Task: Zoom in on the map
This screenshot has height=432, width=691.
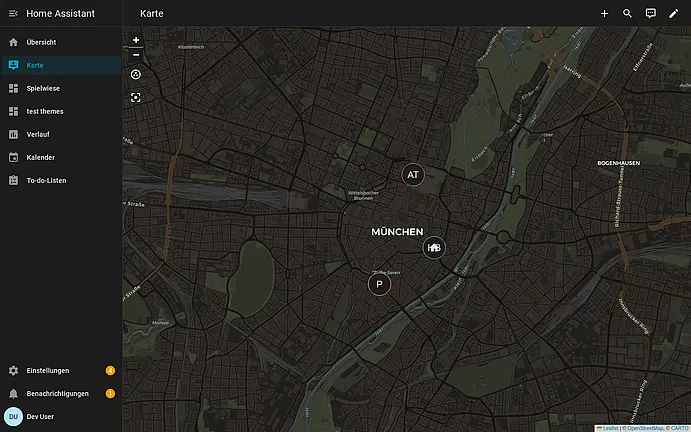Action: pyautogui.click(x=136, y=40)
